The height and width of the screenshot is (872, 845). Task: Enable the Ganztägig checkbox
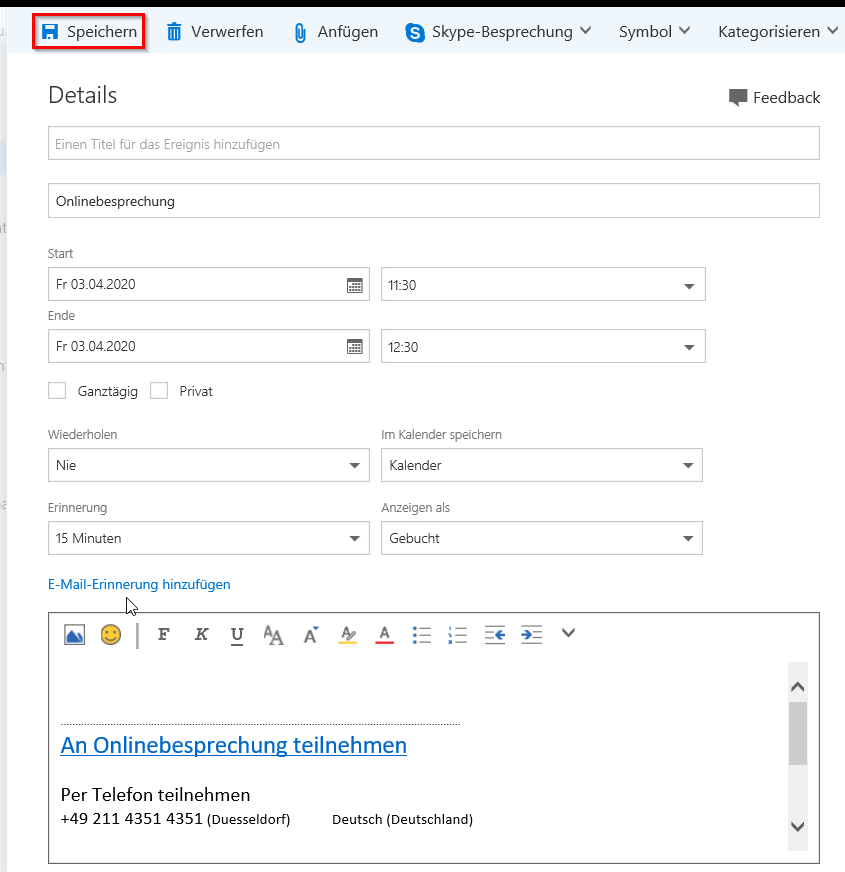(57, 391)
